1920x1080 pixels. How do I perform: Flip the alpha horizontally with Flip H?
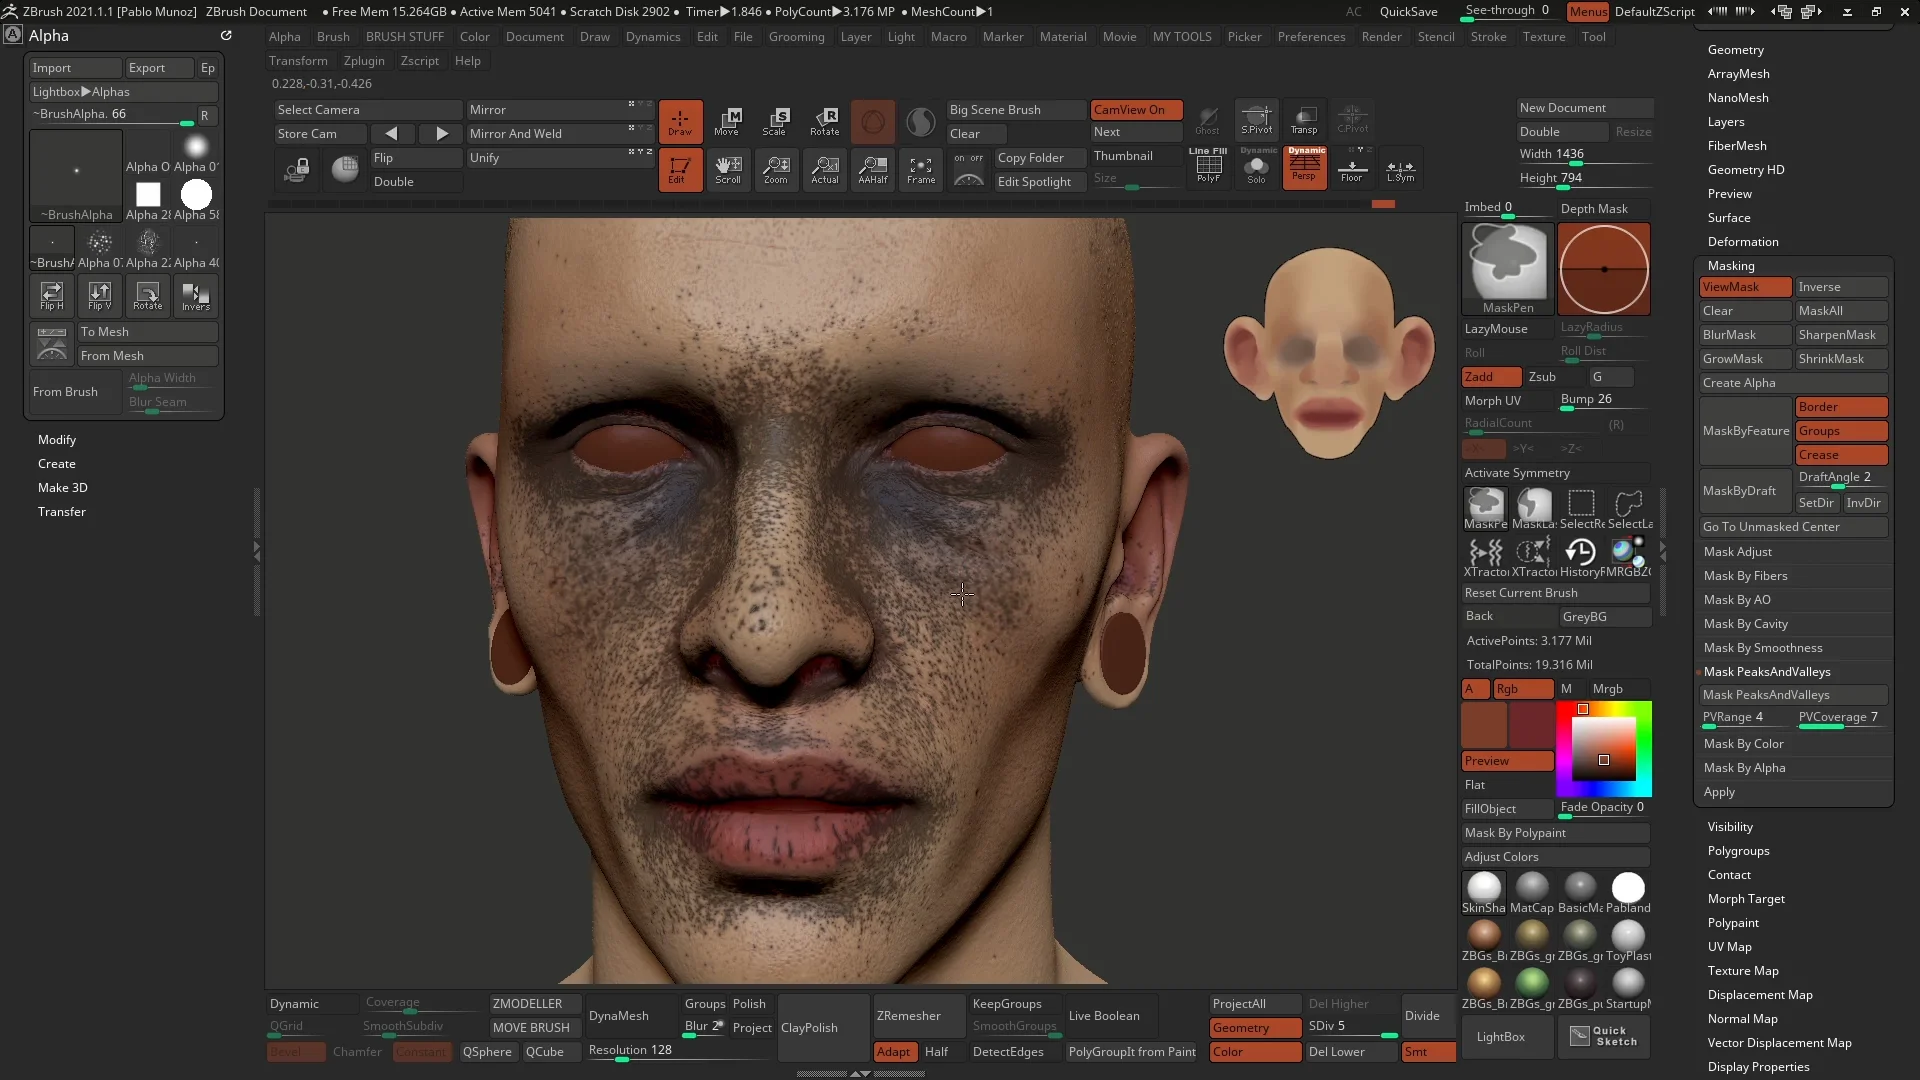coord(51,295)
